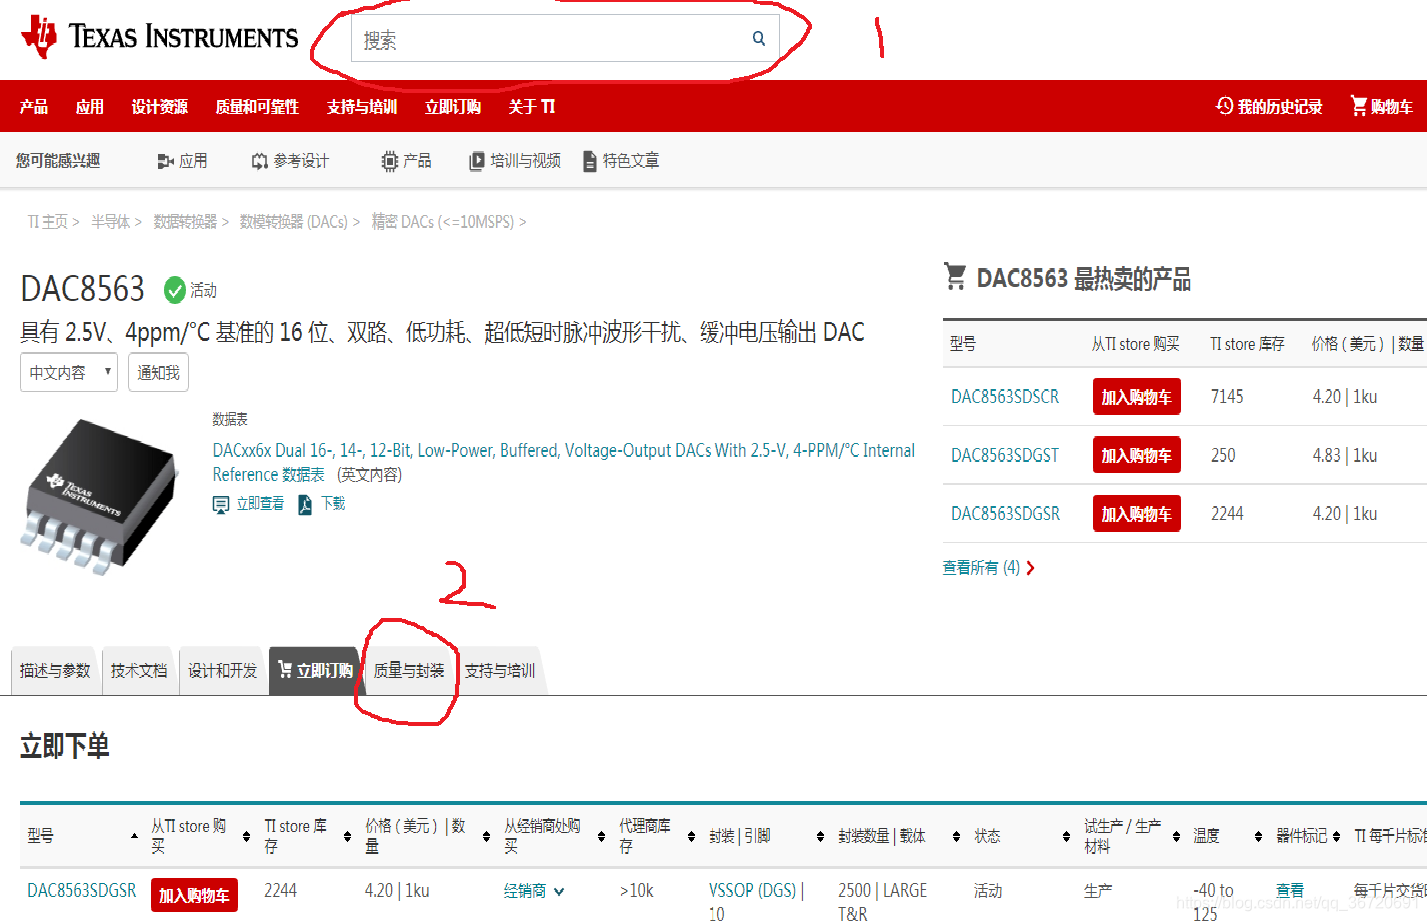Switch to 描述与参数 tab

pyautogui.click(x=55, y=671)
